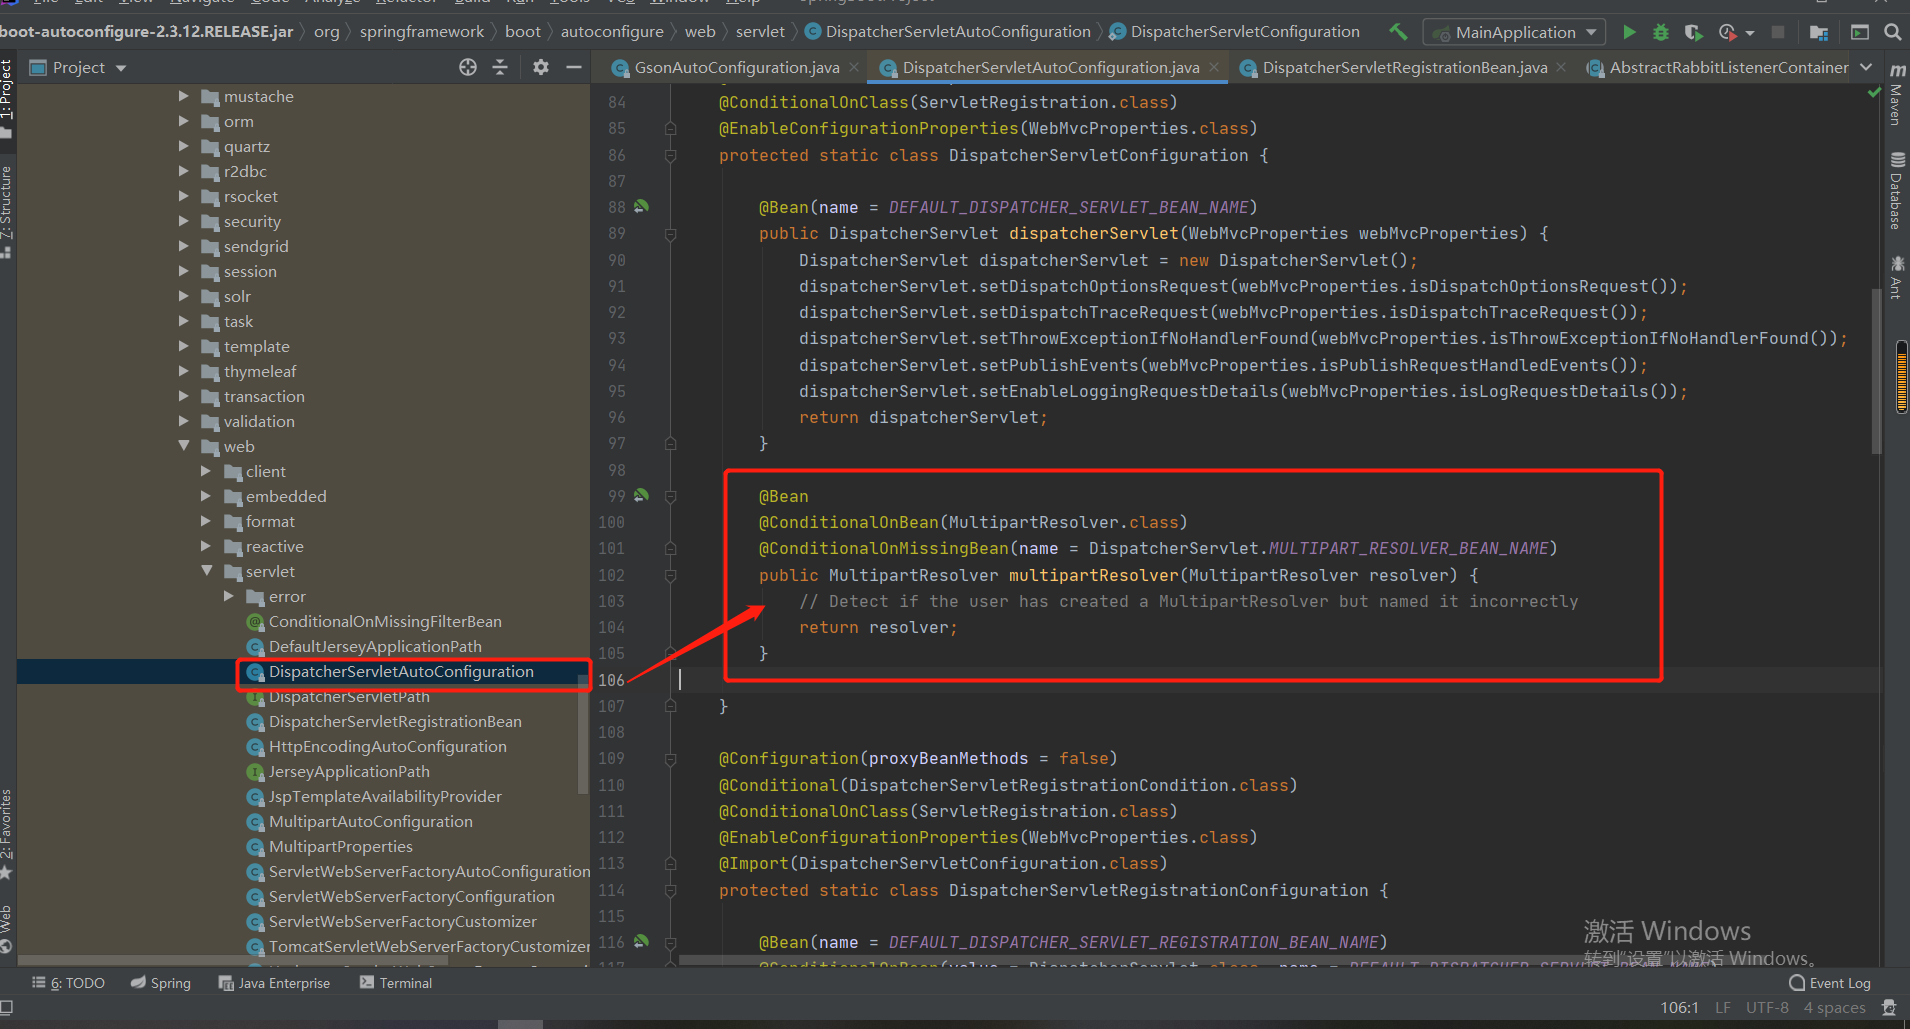This screenshot has height=1029, width=1910.
Task: Run MainApplication with coverage shield icon
Action: point(1693,32)
